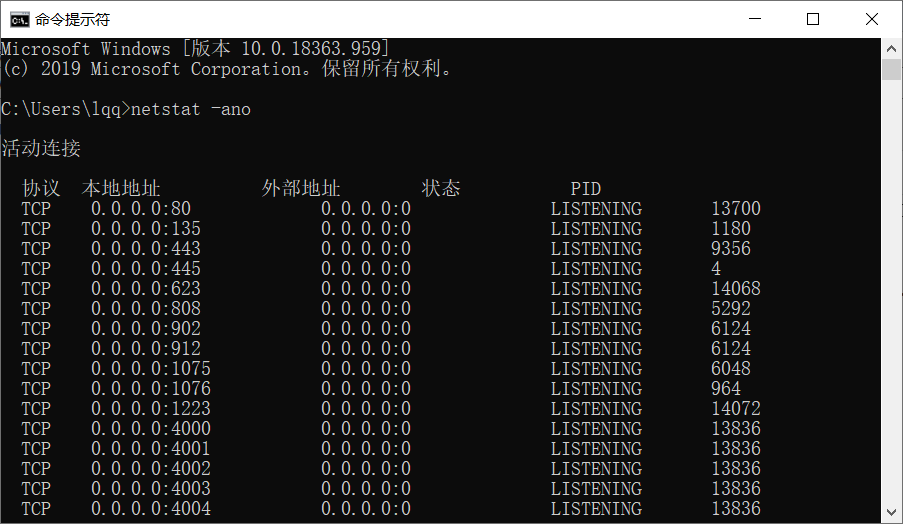Click LISTENING state in the port 80 row
This screenshot has height=524, width=903.
[x=596, y=208]
